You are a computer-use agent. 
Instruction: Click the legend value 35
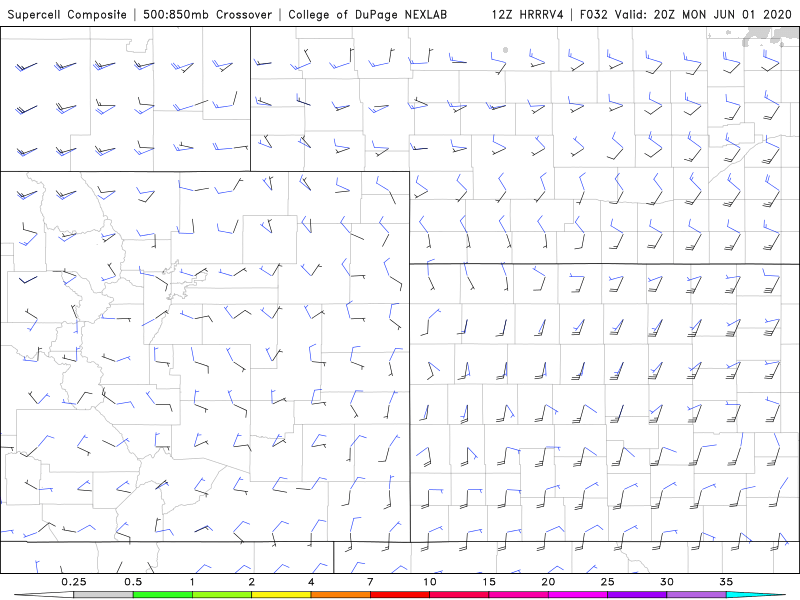[x=726, y=582]
